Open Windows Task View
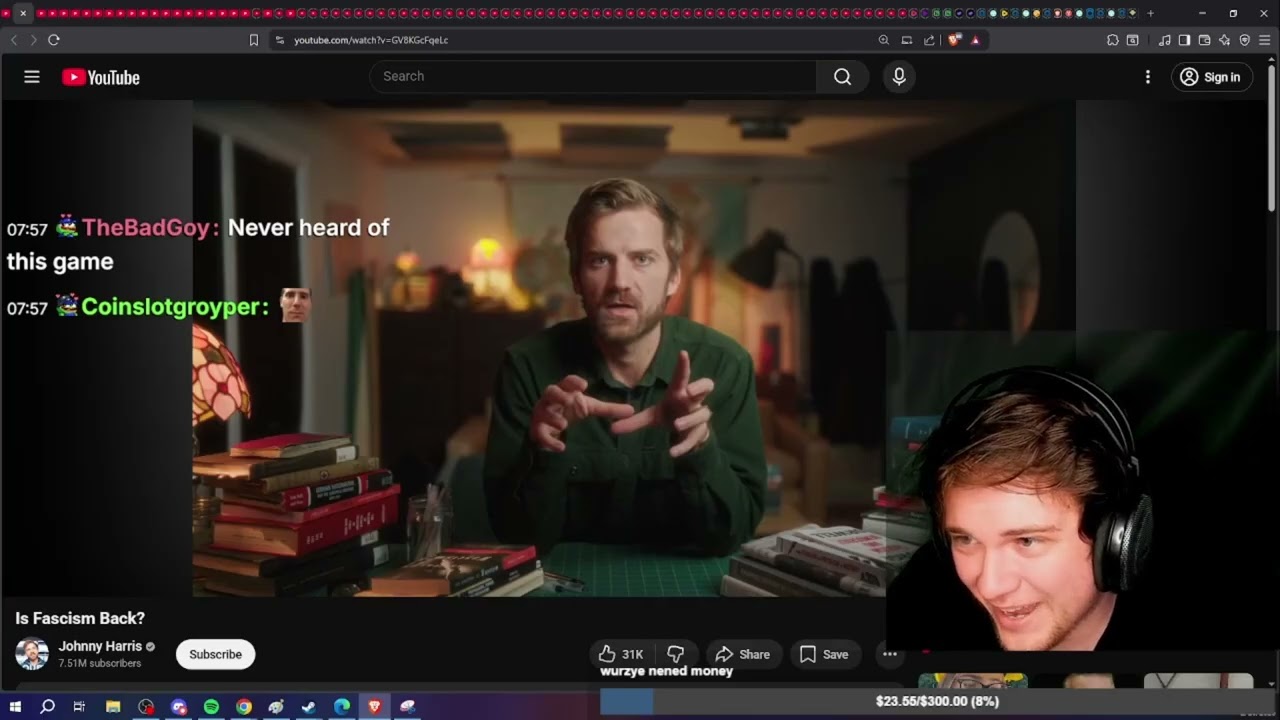This screenshot has height=720, width=1280. (x=80, y=706)
